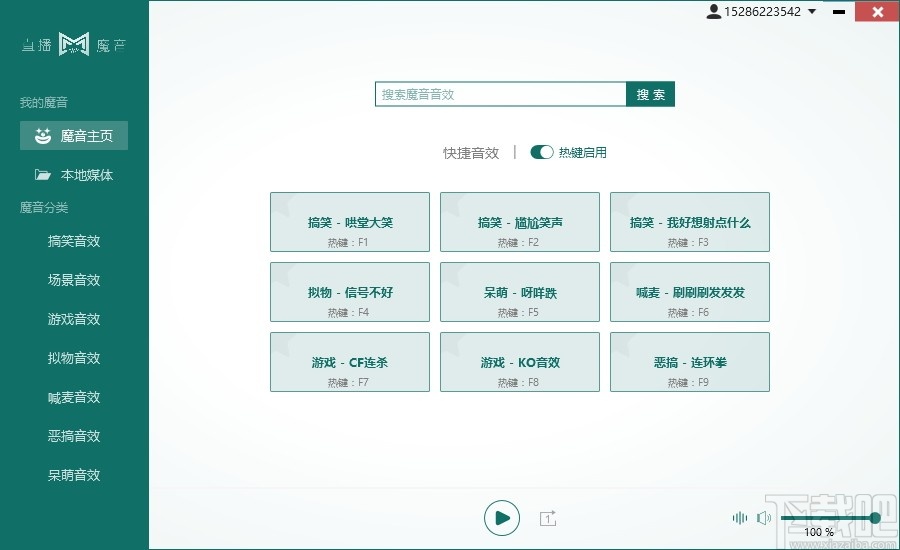
Task: Play the 恶搞 - 连环拳 sound effect
Action: 689,362
